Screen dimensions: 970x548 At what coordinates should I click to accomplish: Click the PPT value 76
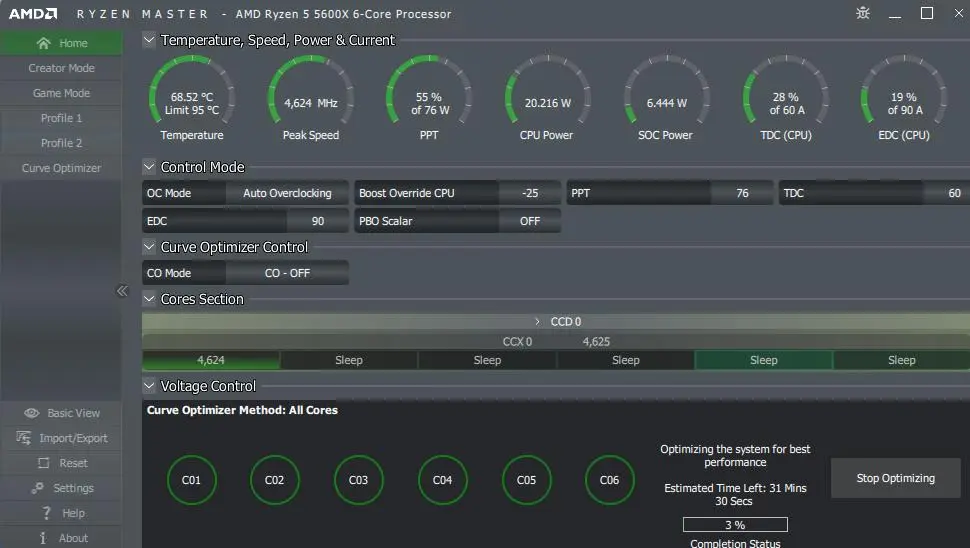(742, 193)
